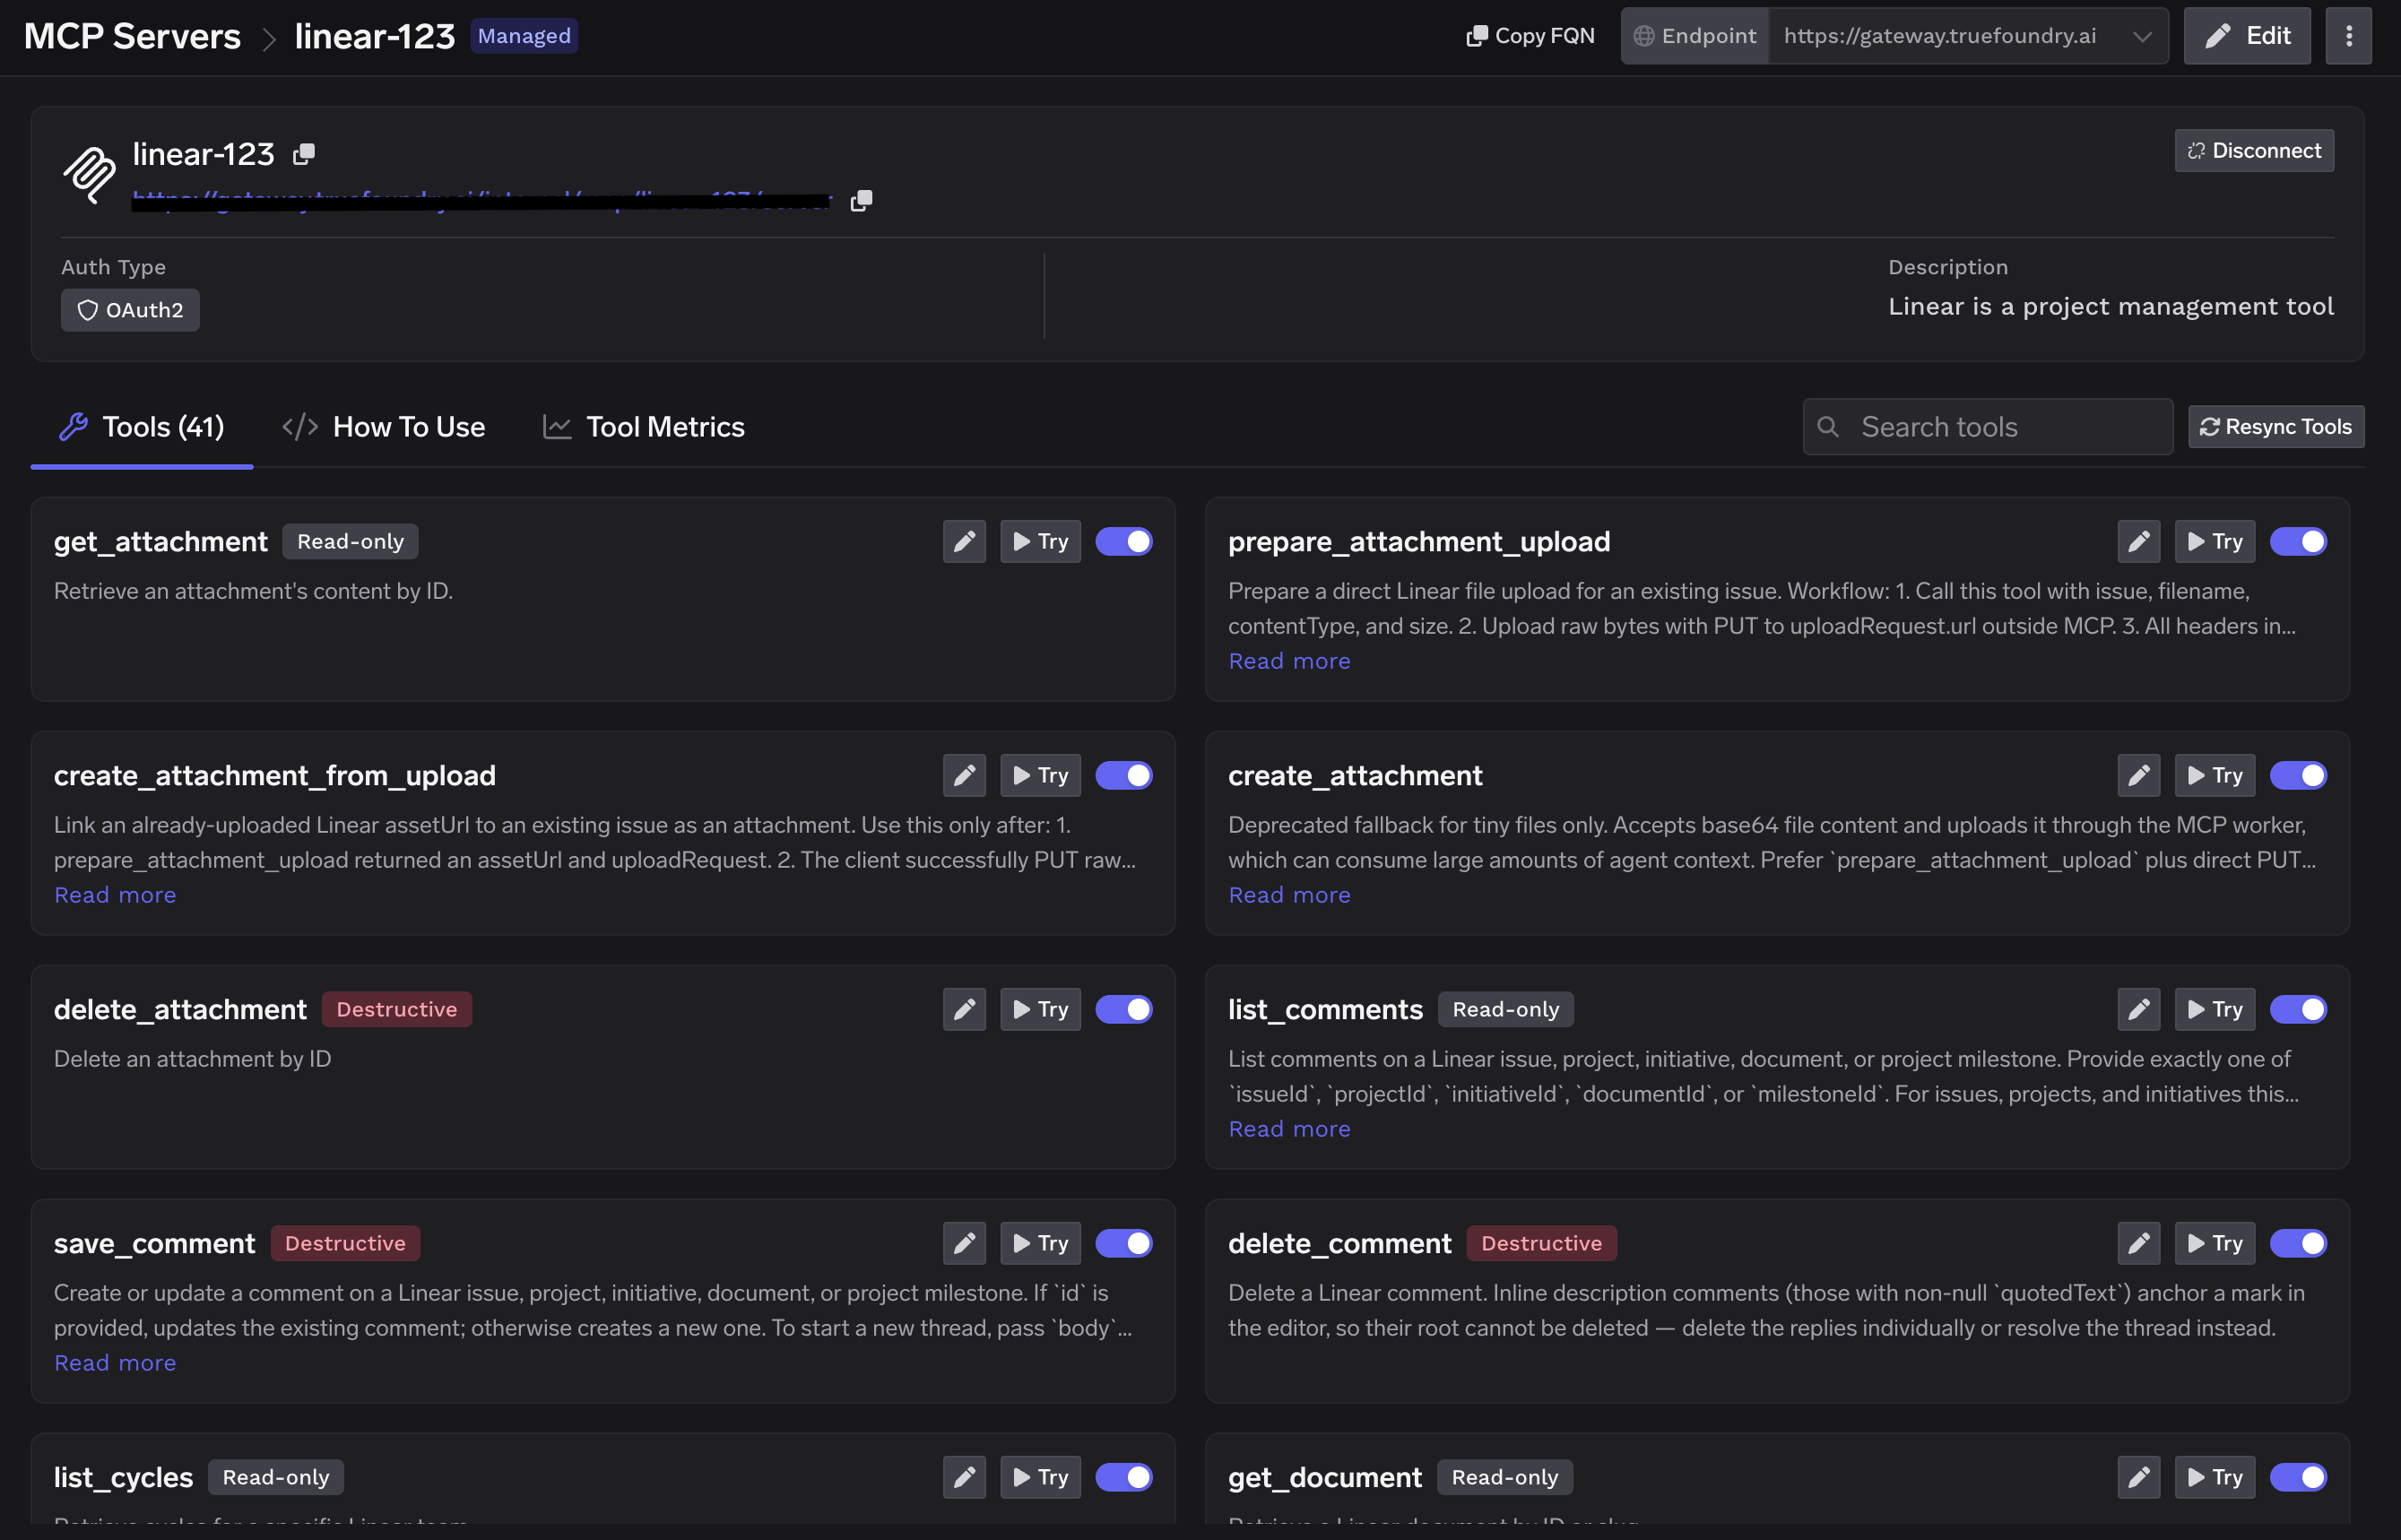Disconnect the linear-123 server
The width and height of the screenshot is (2401, 1540).
pyautogui.click(x=2254, y=151)
